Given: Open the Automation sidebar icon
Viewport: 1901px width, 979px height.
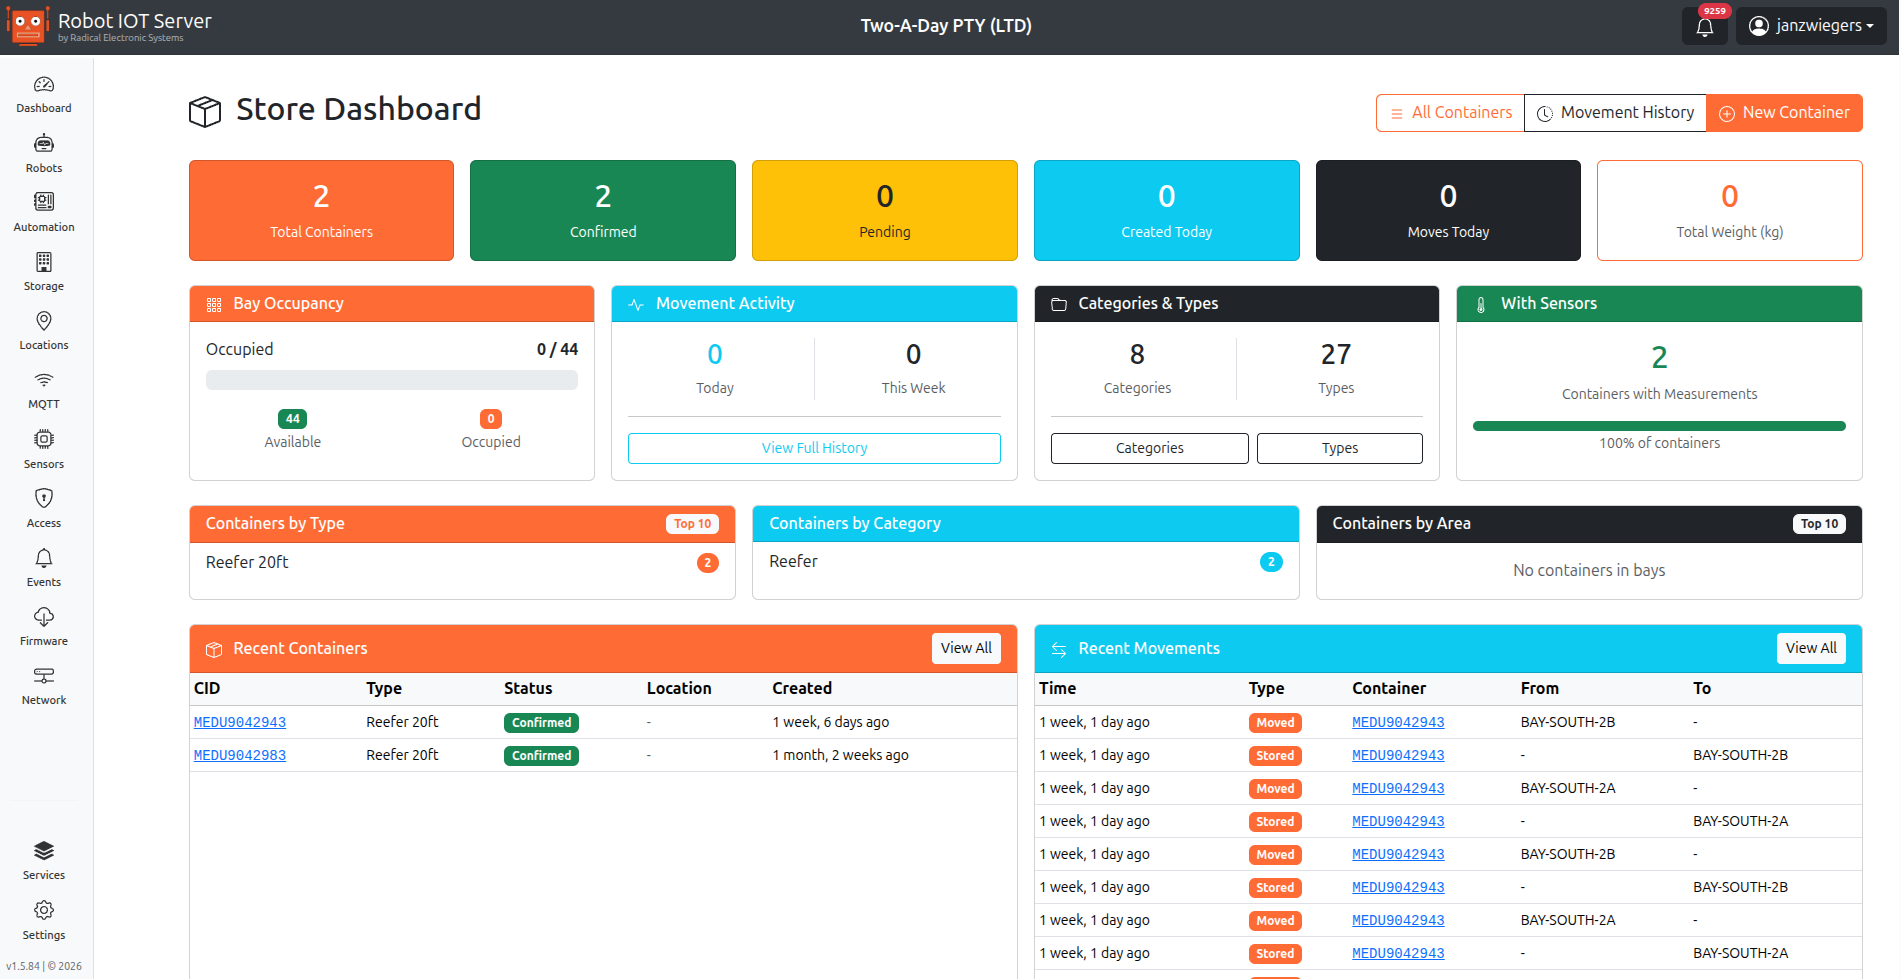Looking at the screenshot, I should click(44, 202).
